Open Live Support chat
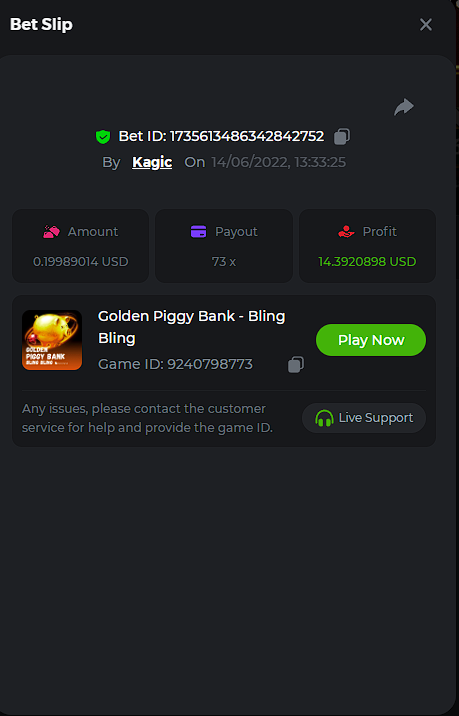Screen dimensions: 459x716 (364, 418)
